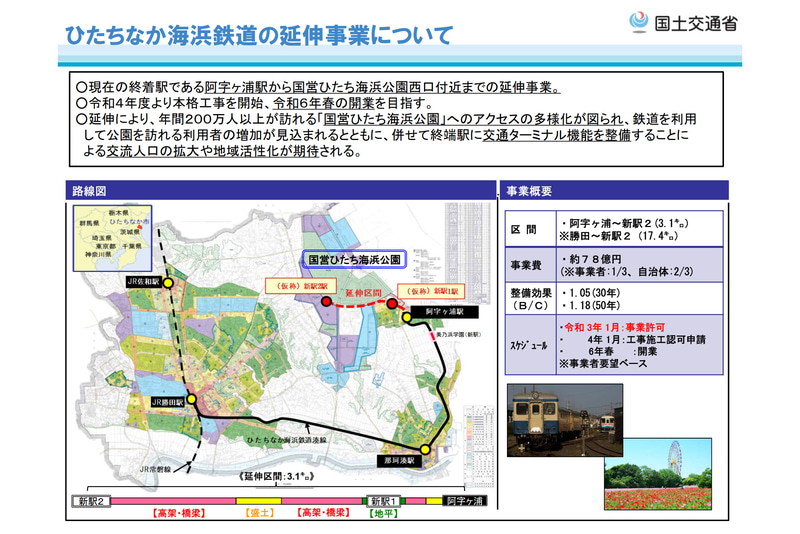Click the 1.18(50年) value
The height and width of the screenshot is (534, 800).
pos(591,306)
